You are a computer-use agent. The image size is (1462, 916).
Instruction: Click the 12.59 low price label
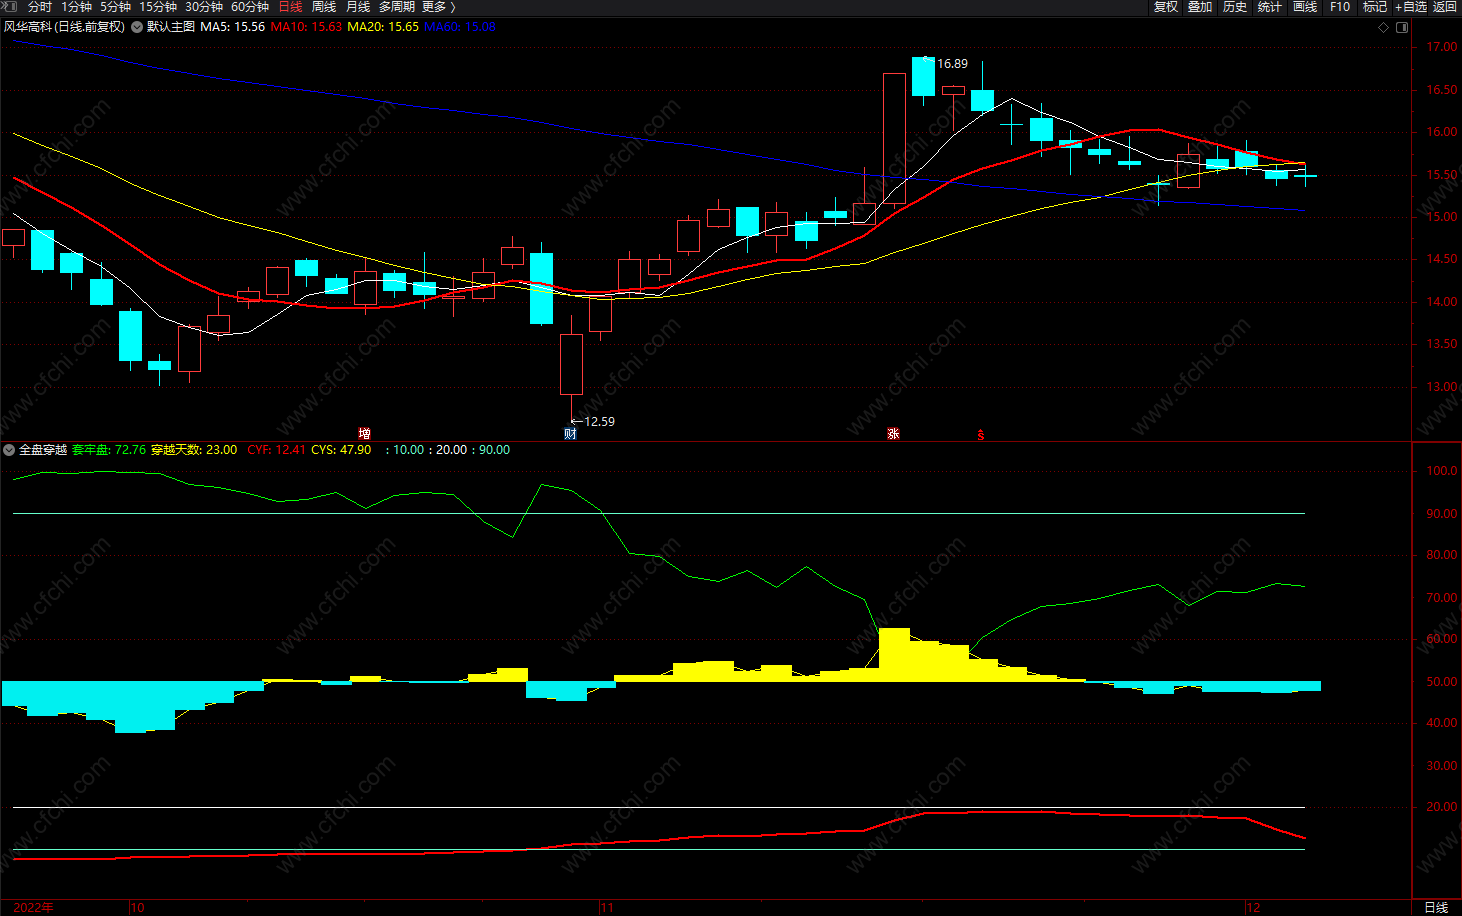coord(599,422)
